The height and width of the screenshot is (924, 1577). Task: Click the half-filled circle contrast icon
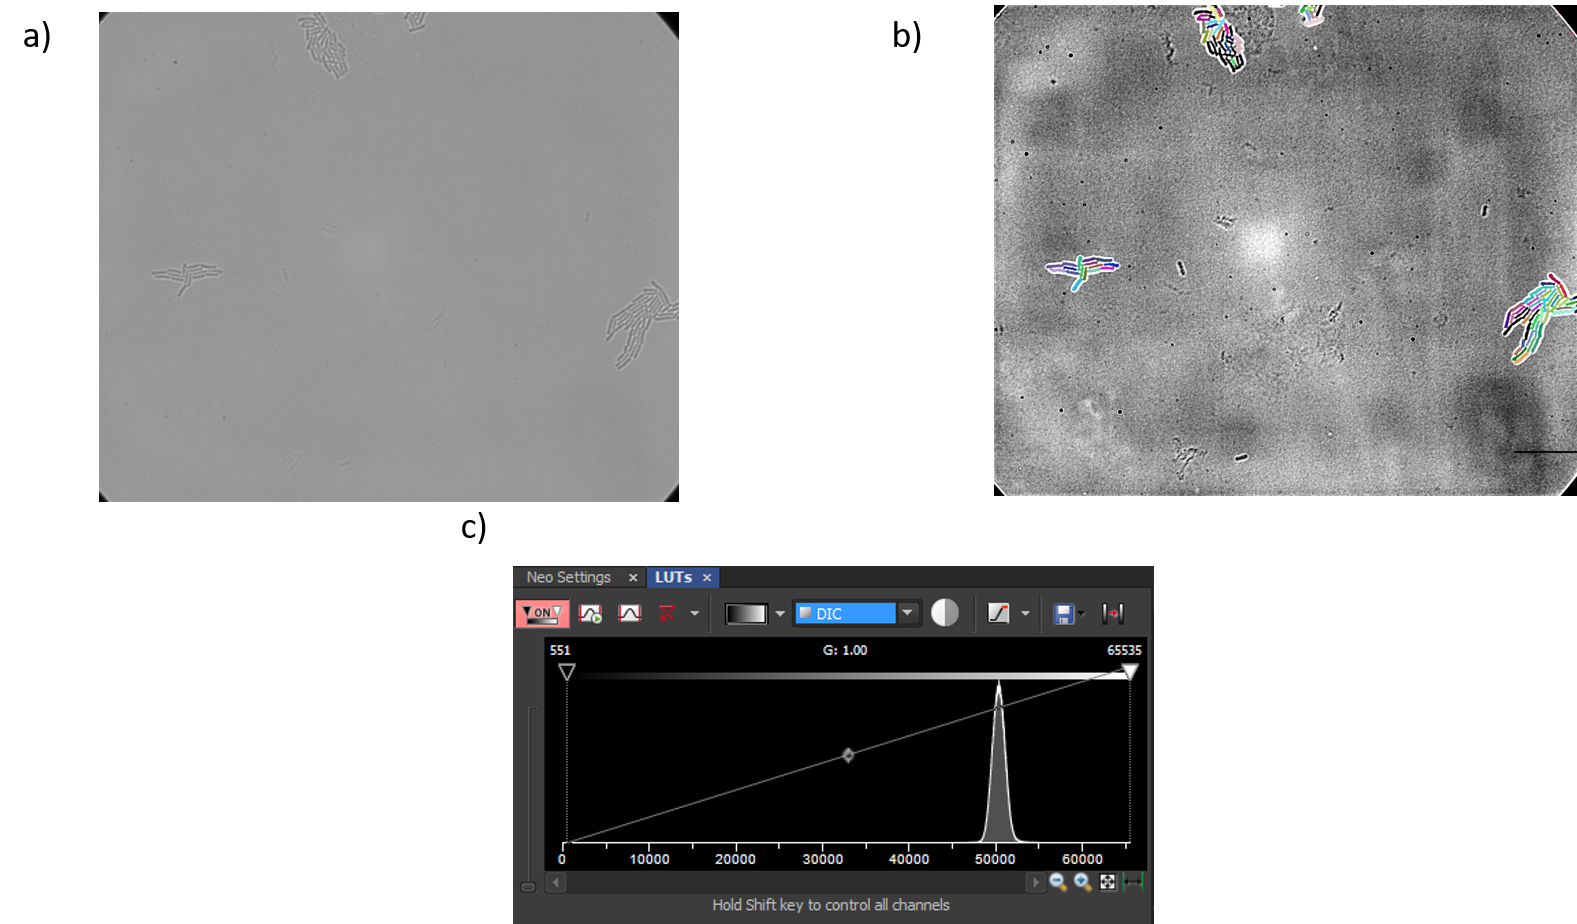(x=945, y=613)
